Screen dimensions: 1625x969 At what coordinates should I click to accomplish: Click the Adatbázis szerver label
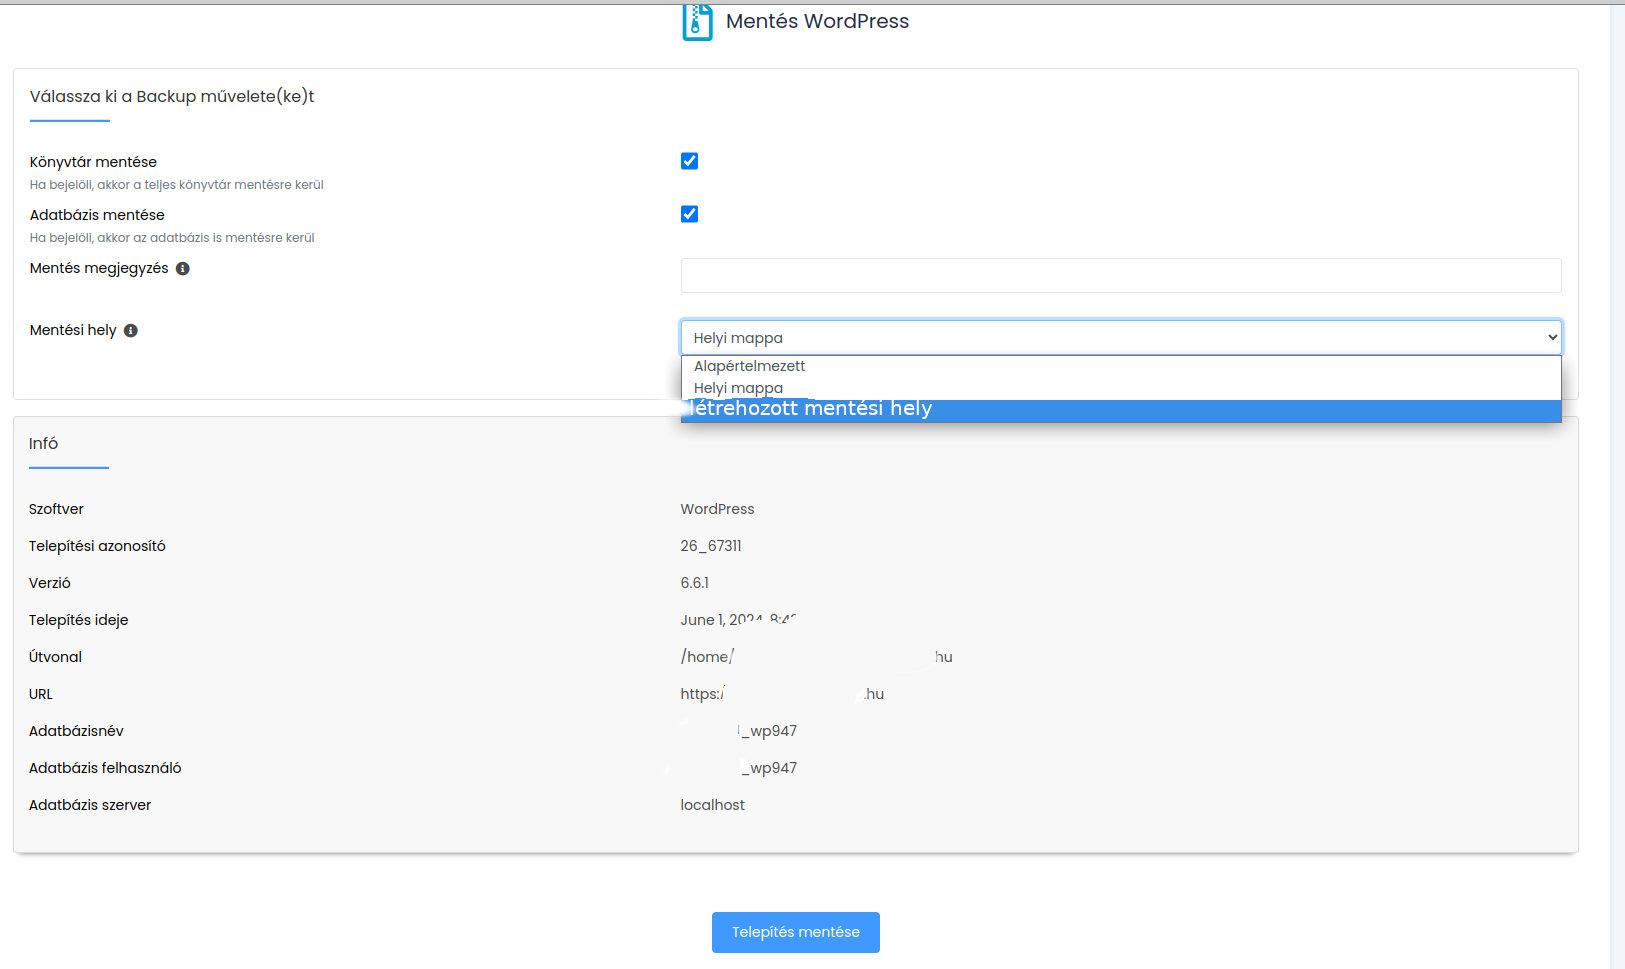point(90,805)
